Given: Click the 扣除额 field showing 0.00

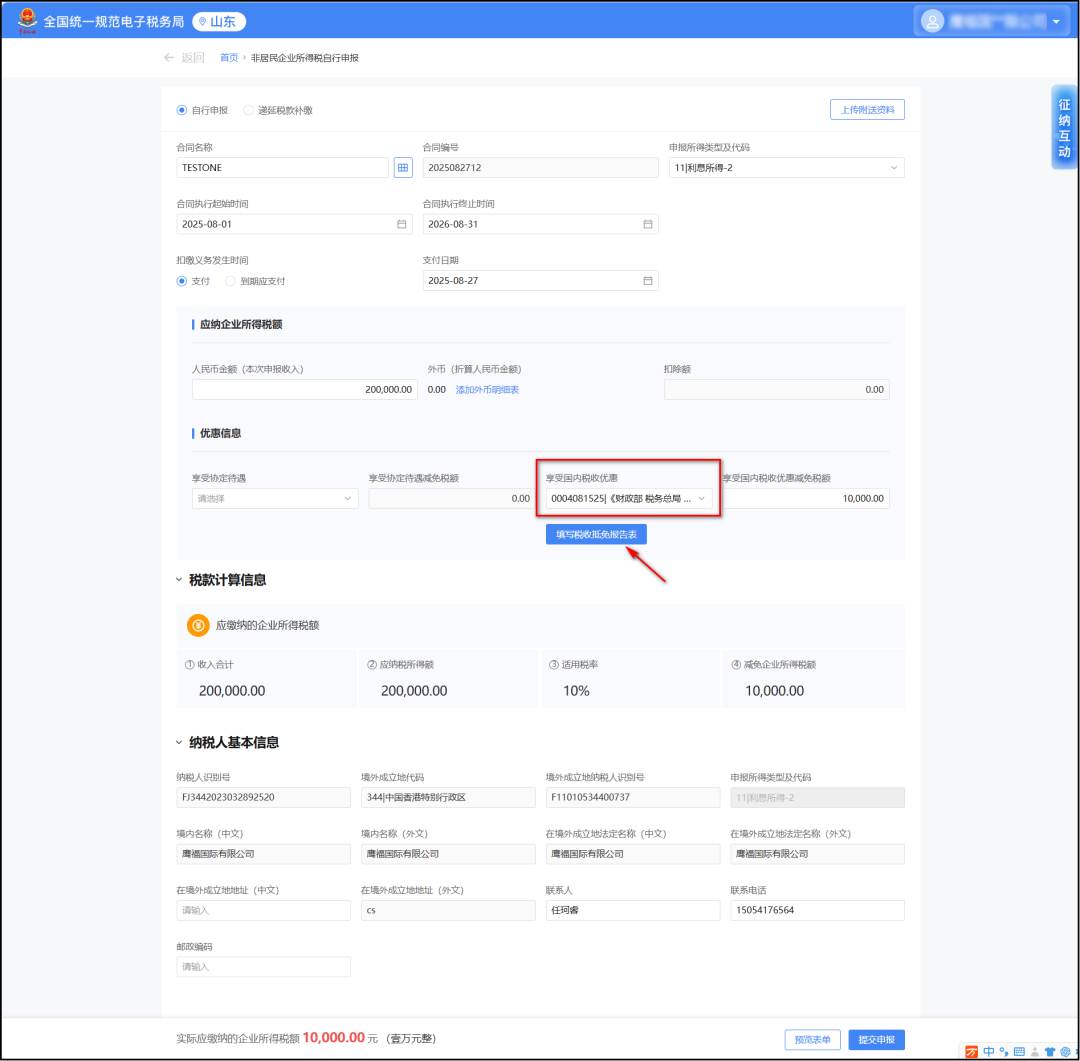Looking at the screenshot, I should coord(776,389).
